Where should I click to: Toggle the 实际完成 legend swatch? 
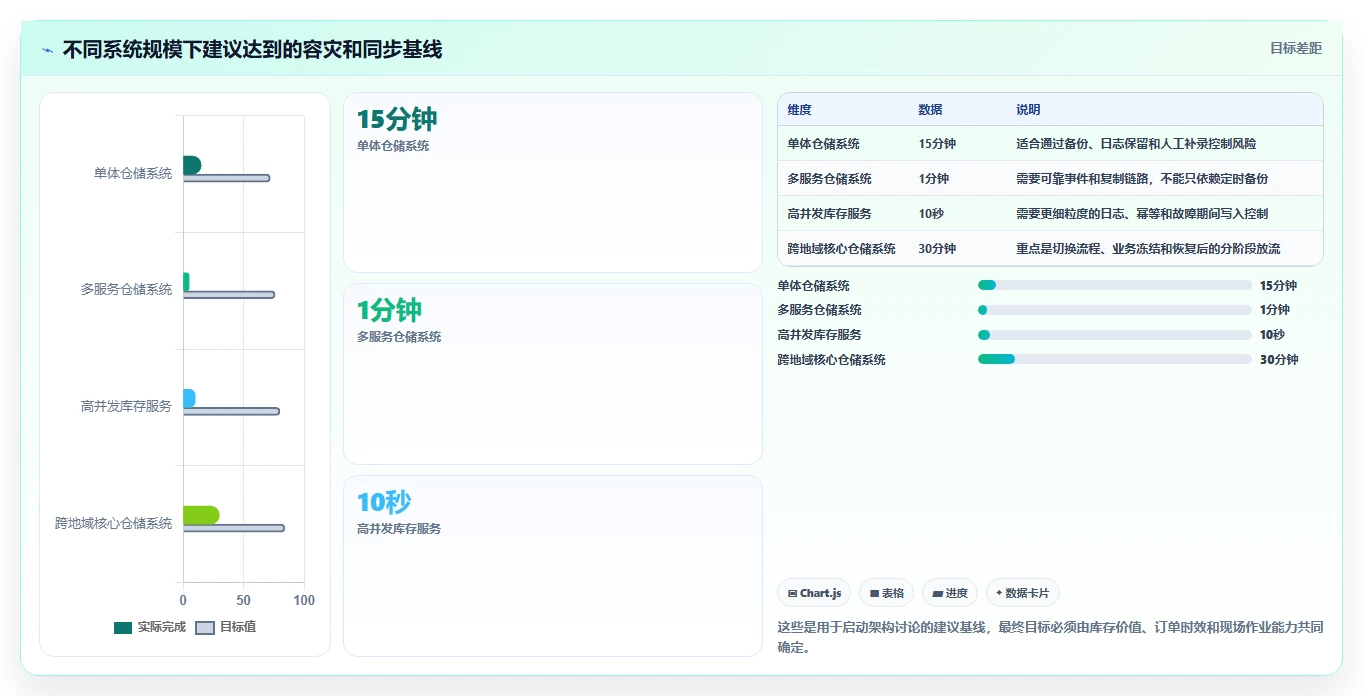(x=123, y=628)
